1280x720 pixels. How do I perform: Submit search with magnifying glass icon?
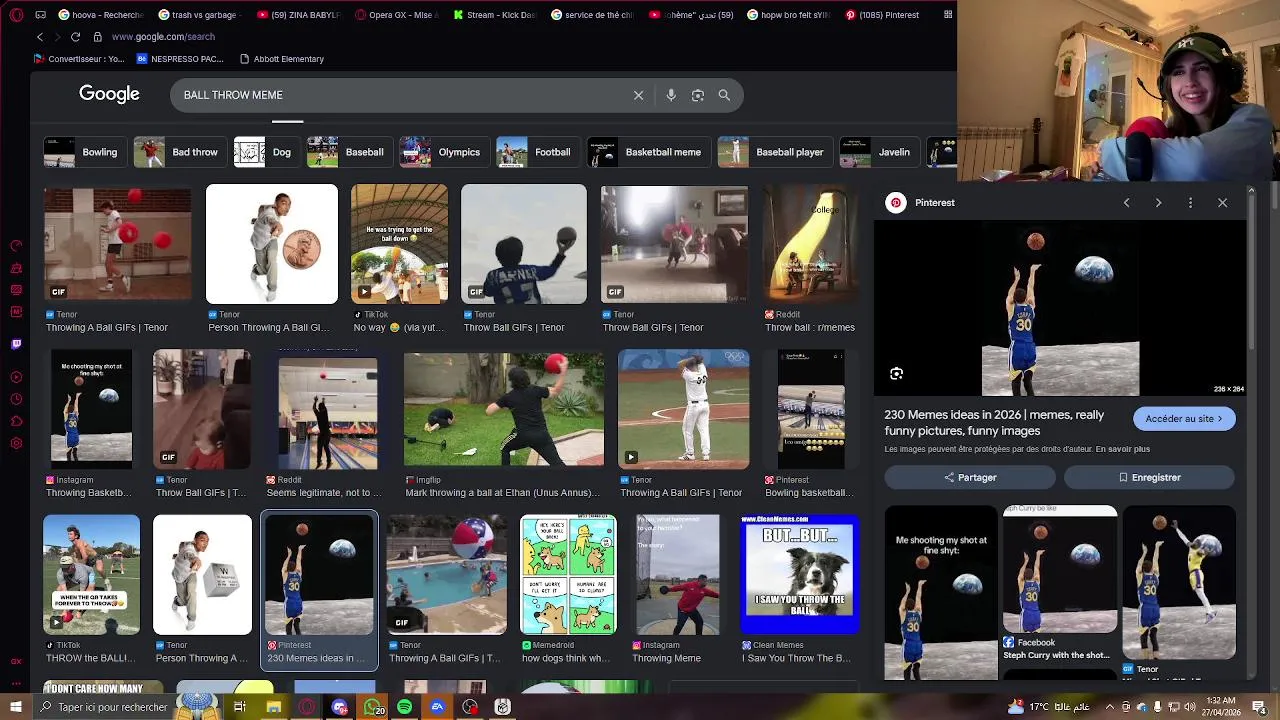tap(724, 95)
